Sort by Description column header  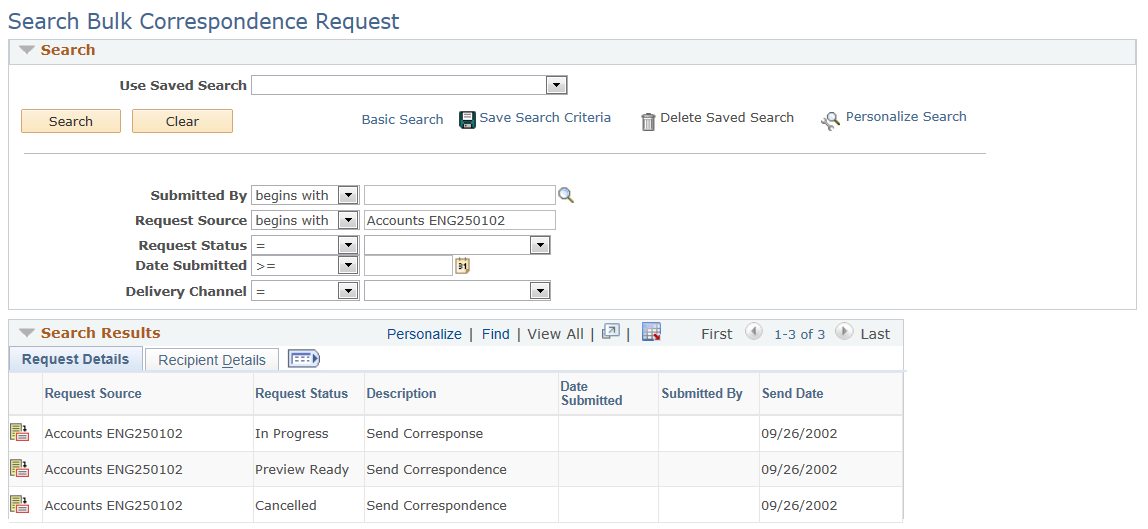[x=401, y=393]
